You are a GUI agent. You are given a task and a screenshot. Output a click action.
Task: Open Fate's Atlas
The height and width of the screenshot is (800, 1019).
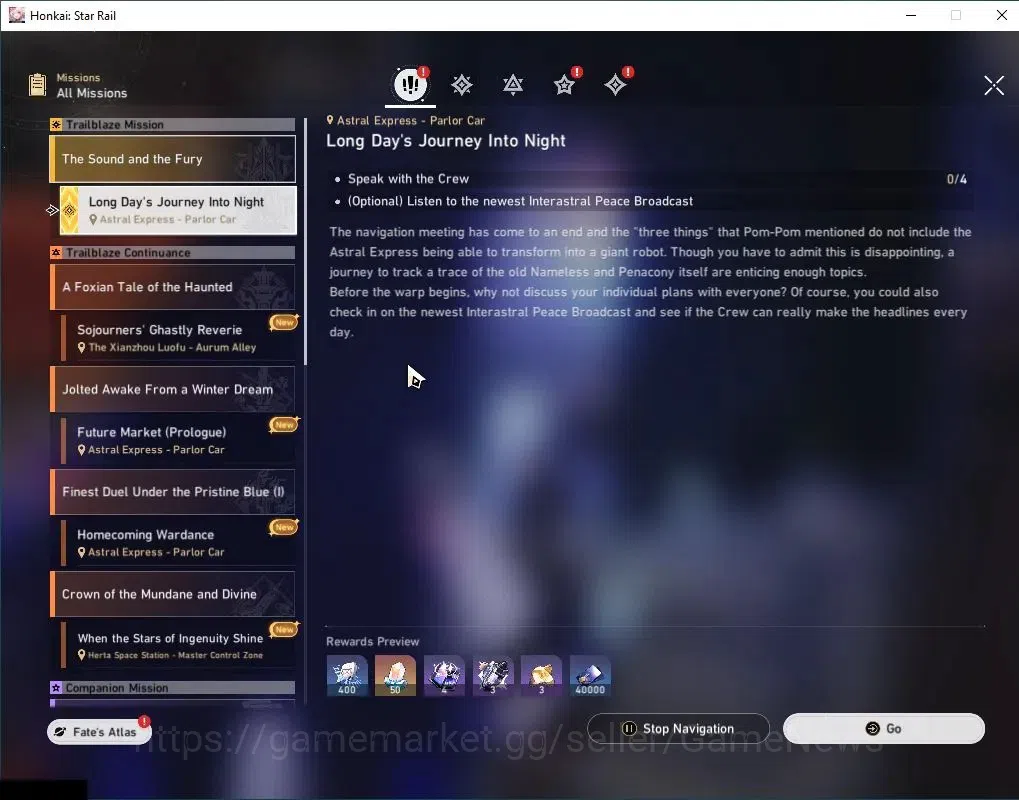point(99,732)
